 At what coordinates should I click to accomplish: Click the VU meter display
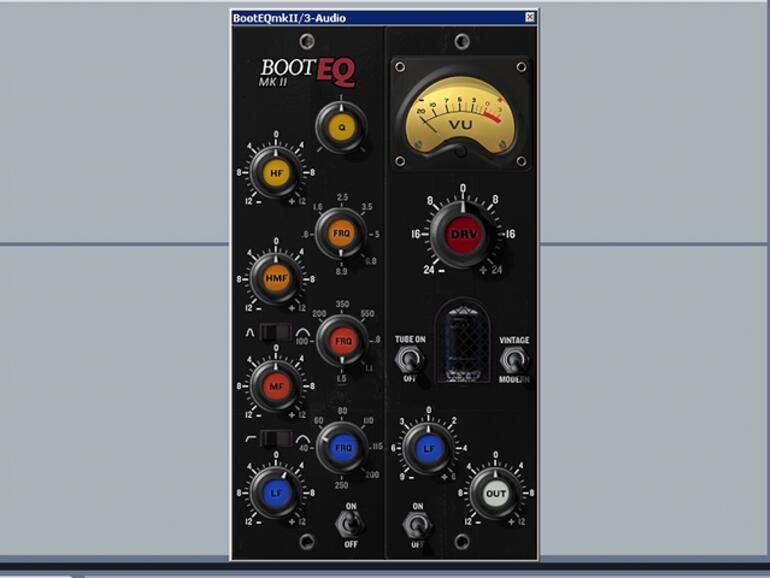coord(460,113)
